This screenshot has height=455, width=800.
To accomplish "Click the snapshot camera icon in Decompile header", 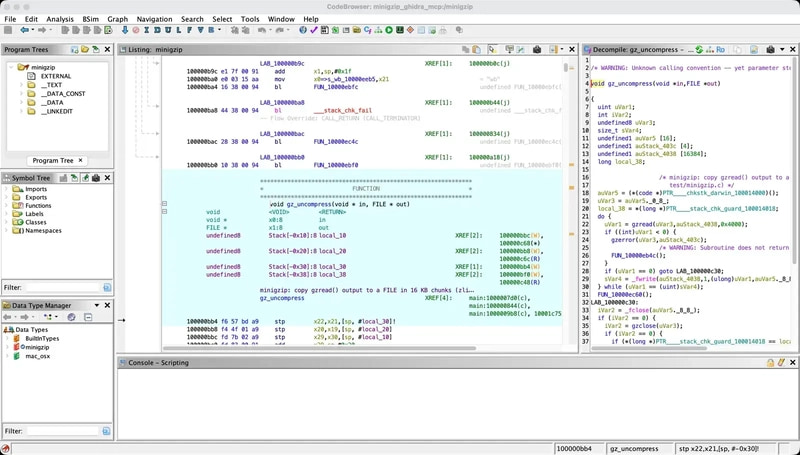I will click(x=770, y=49).
